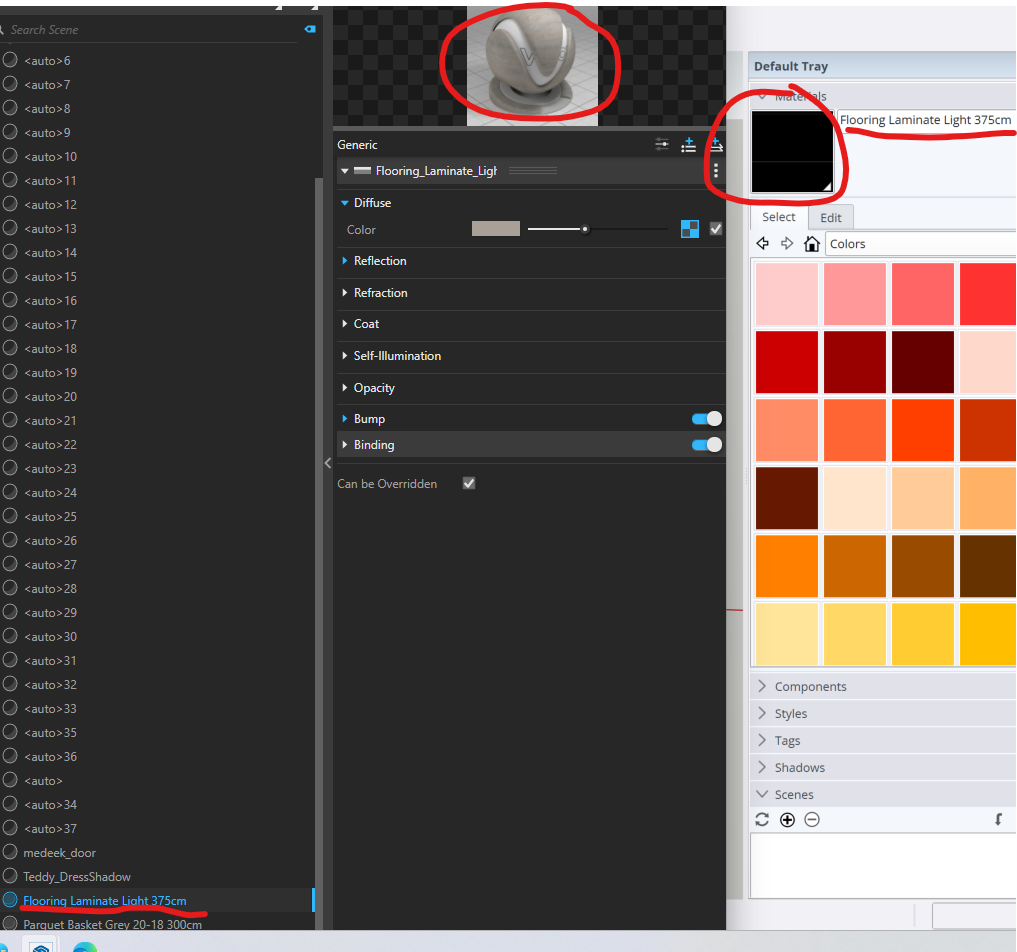Open the Diffuse color texture map slot
This screenshot has width=1017, height=952.
(690, 229)
